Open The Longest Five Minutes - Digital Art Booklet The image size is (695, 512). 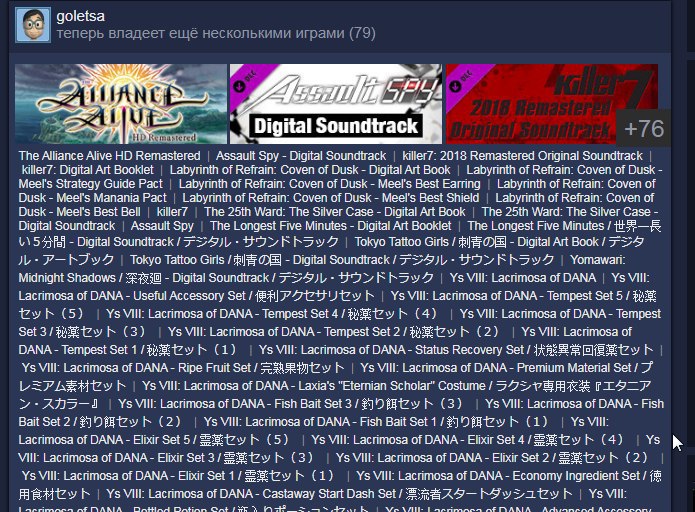point(331,226)
